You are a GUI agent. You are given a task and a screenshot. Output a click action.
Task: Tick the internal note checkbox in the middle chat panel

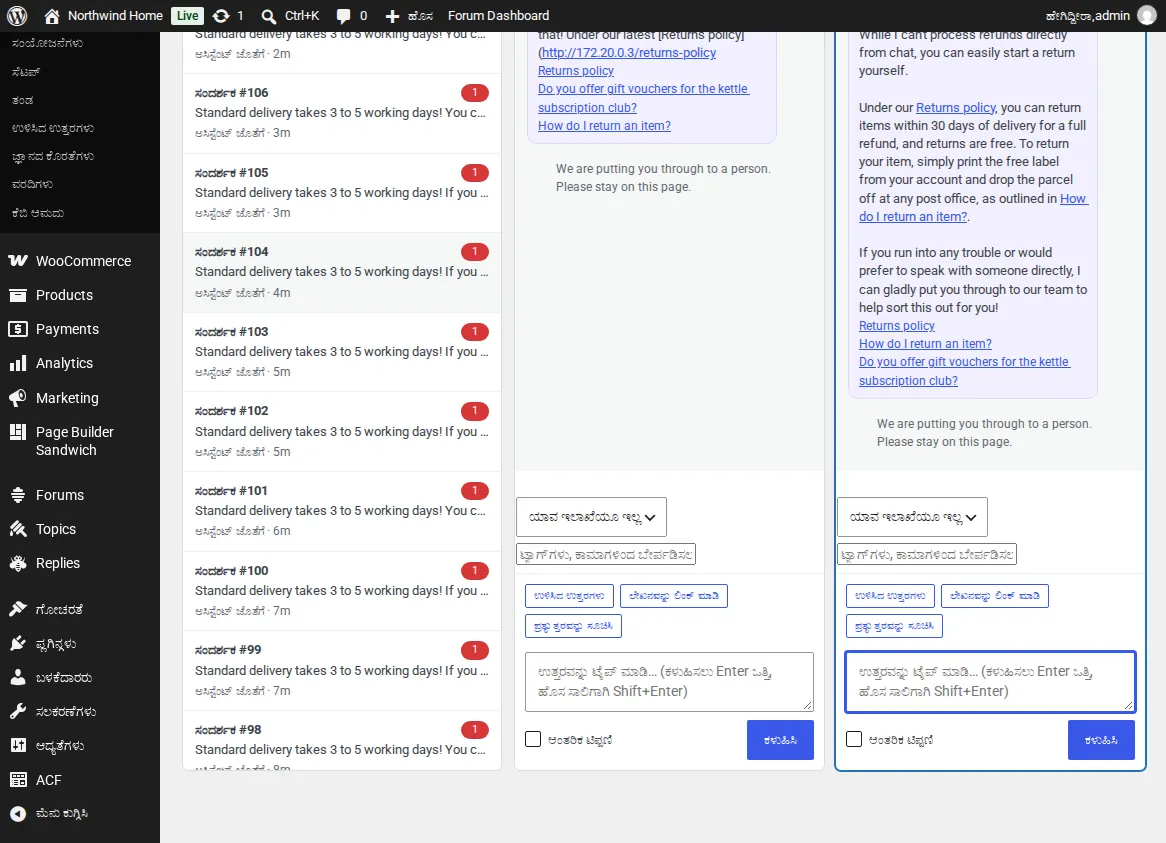tap(533, 739)
